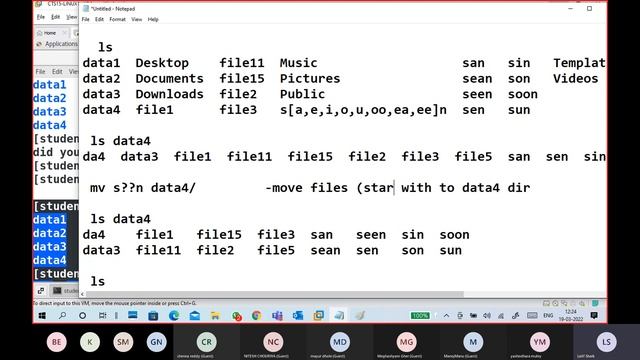Show hidden system tray icons chevron
Image resolution: width=640 pixels, height=360 pixels.
click(x=447, y=316)
